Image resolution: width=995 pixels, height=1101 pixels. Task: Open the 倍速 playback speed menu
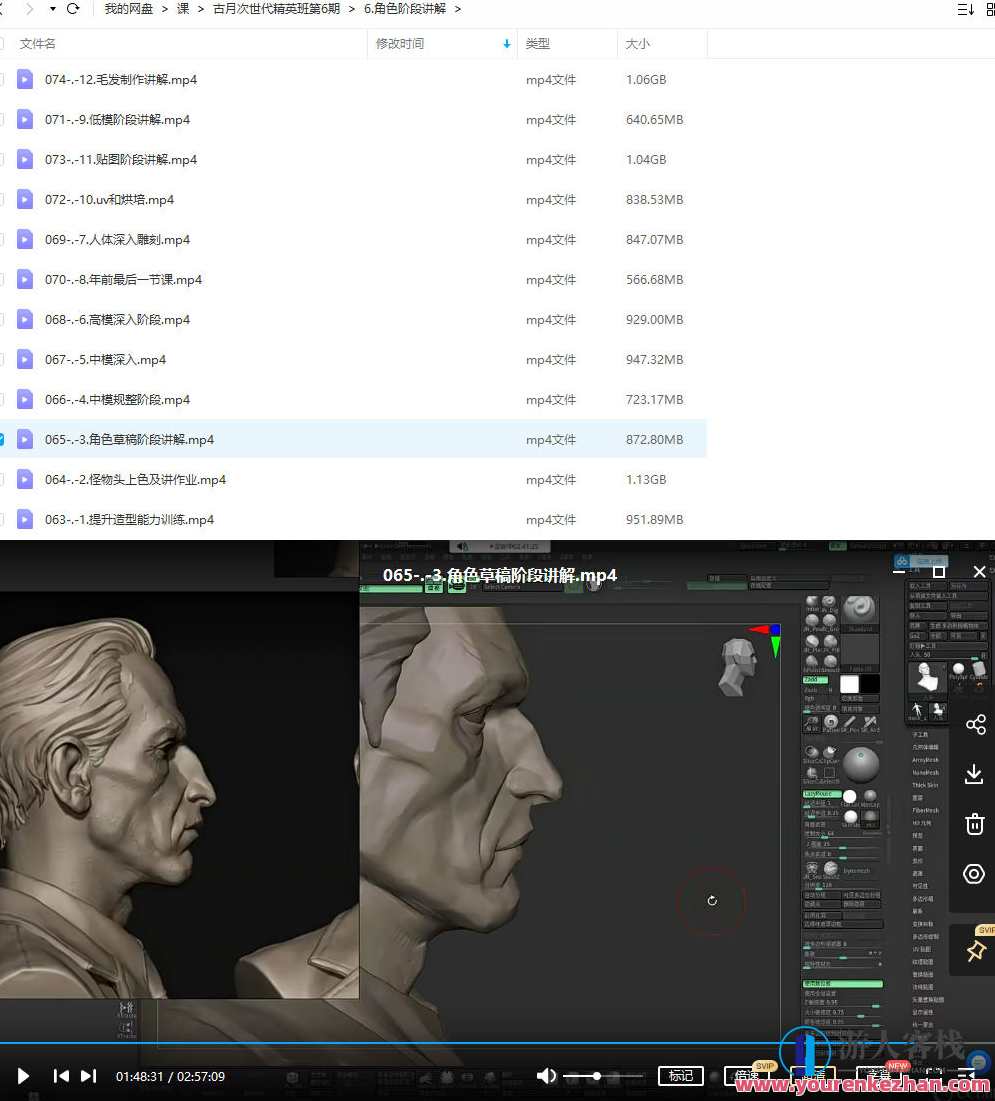(746, 1076)
